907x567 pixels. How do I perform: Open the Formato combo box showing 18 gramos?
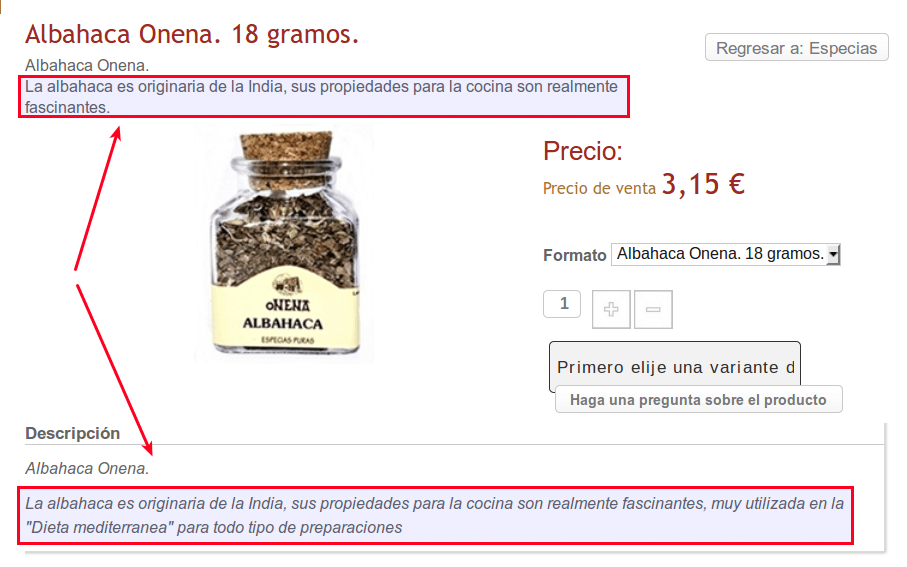click(725, 254)
